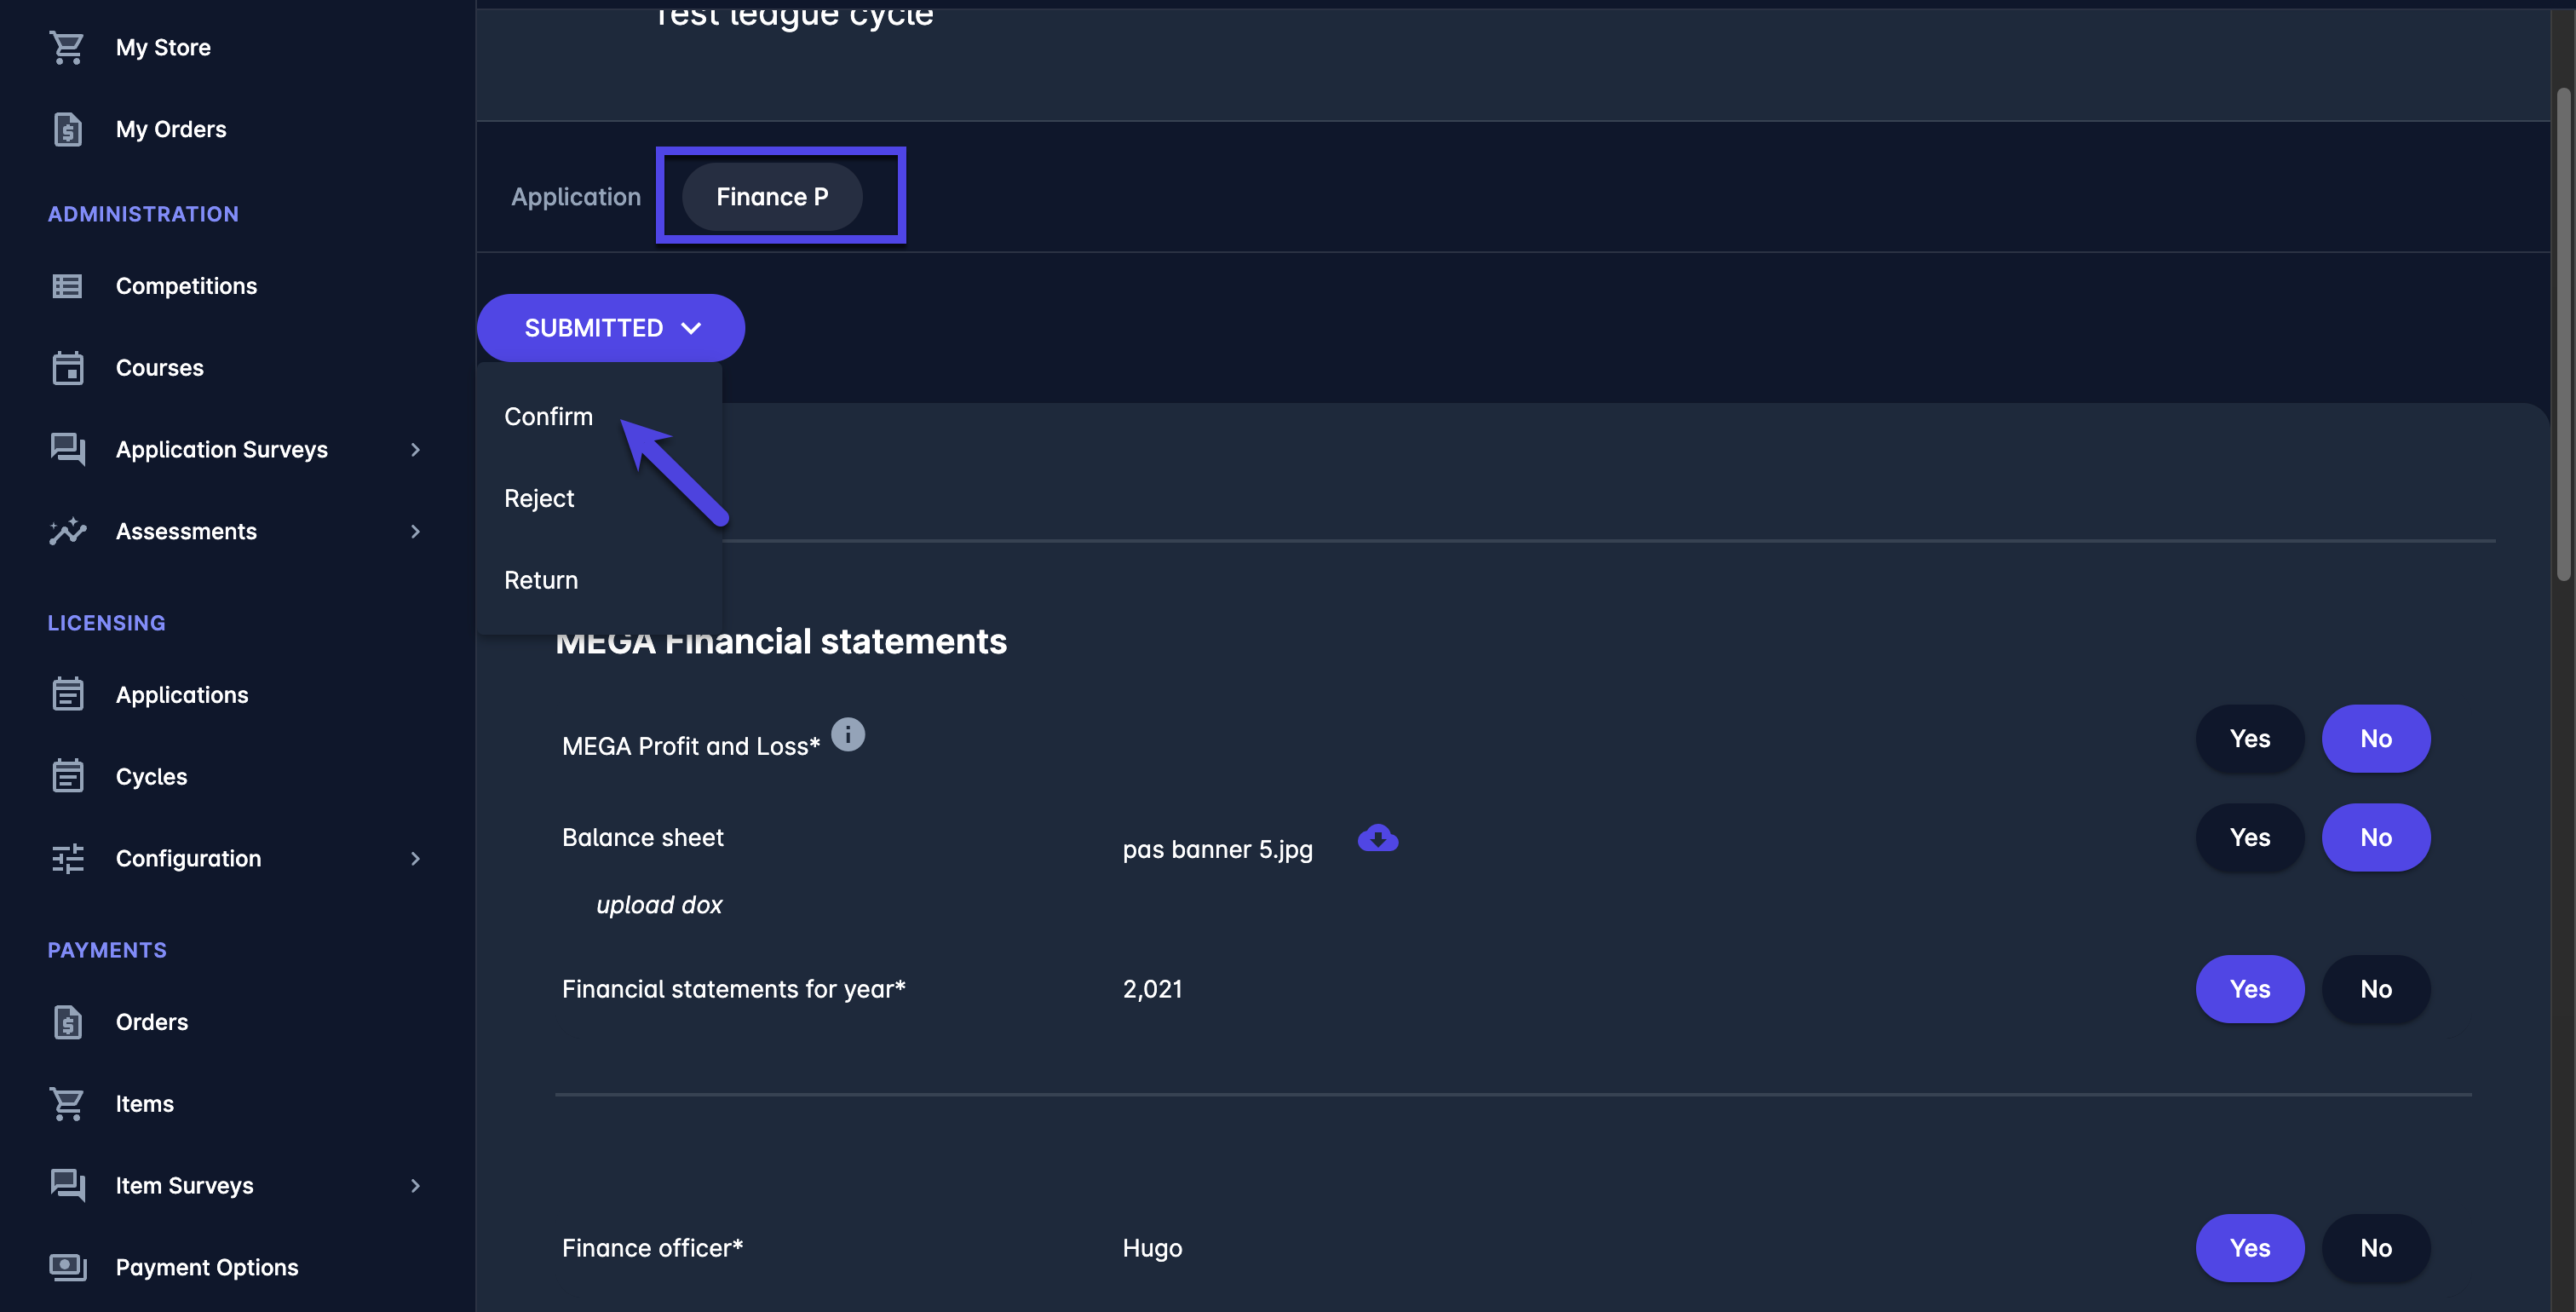Switch to the Application tab
The image size is (2576, 1312).
coord(576,197)
